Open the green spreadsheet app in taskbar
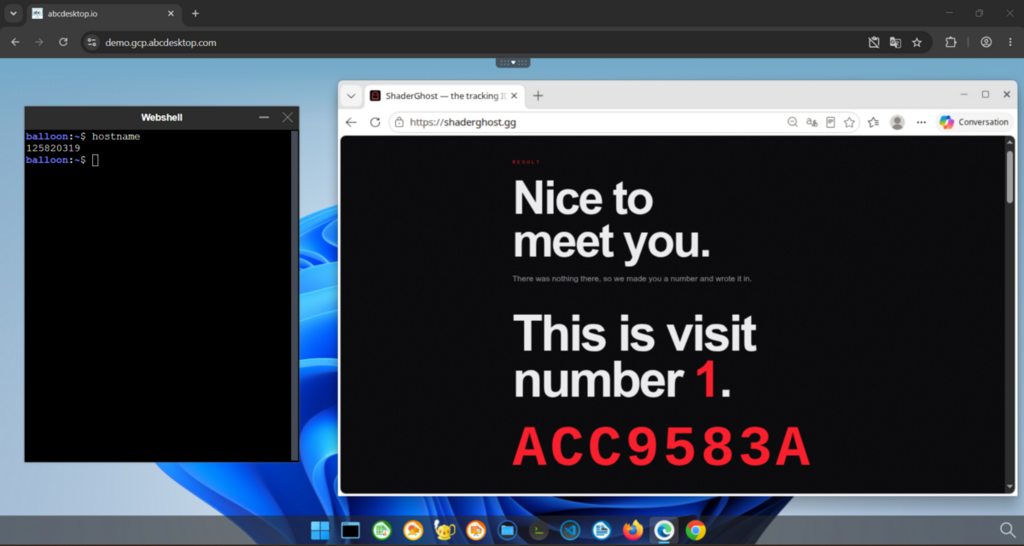Screen dimensions: 1024x546 (x=382, y=530)
